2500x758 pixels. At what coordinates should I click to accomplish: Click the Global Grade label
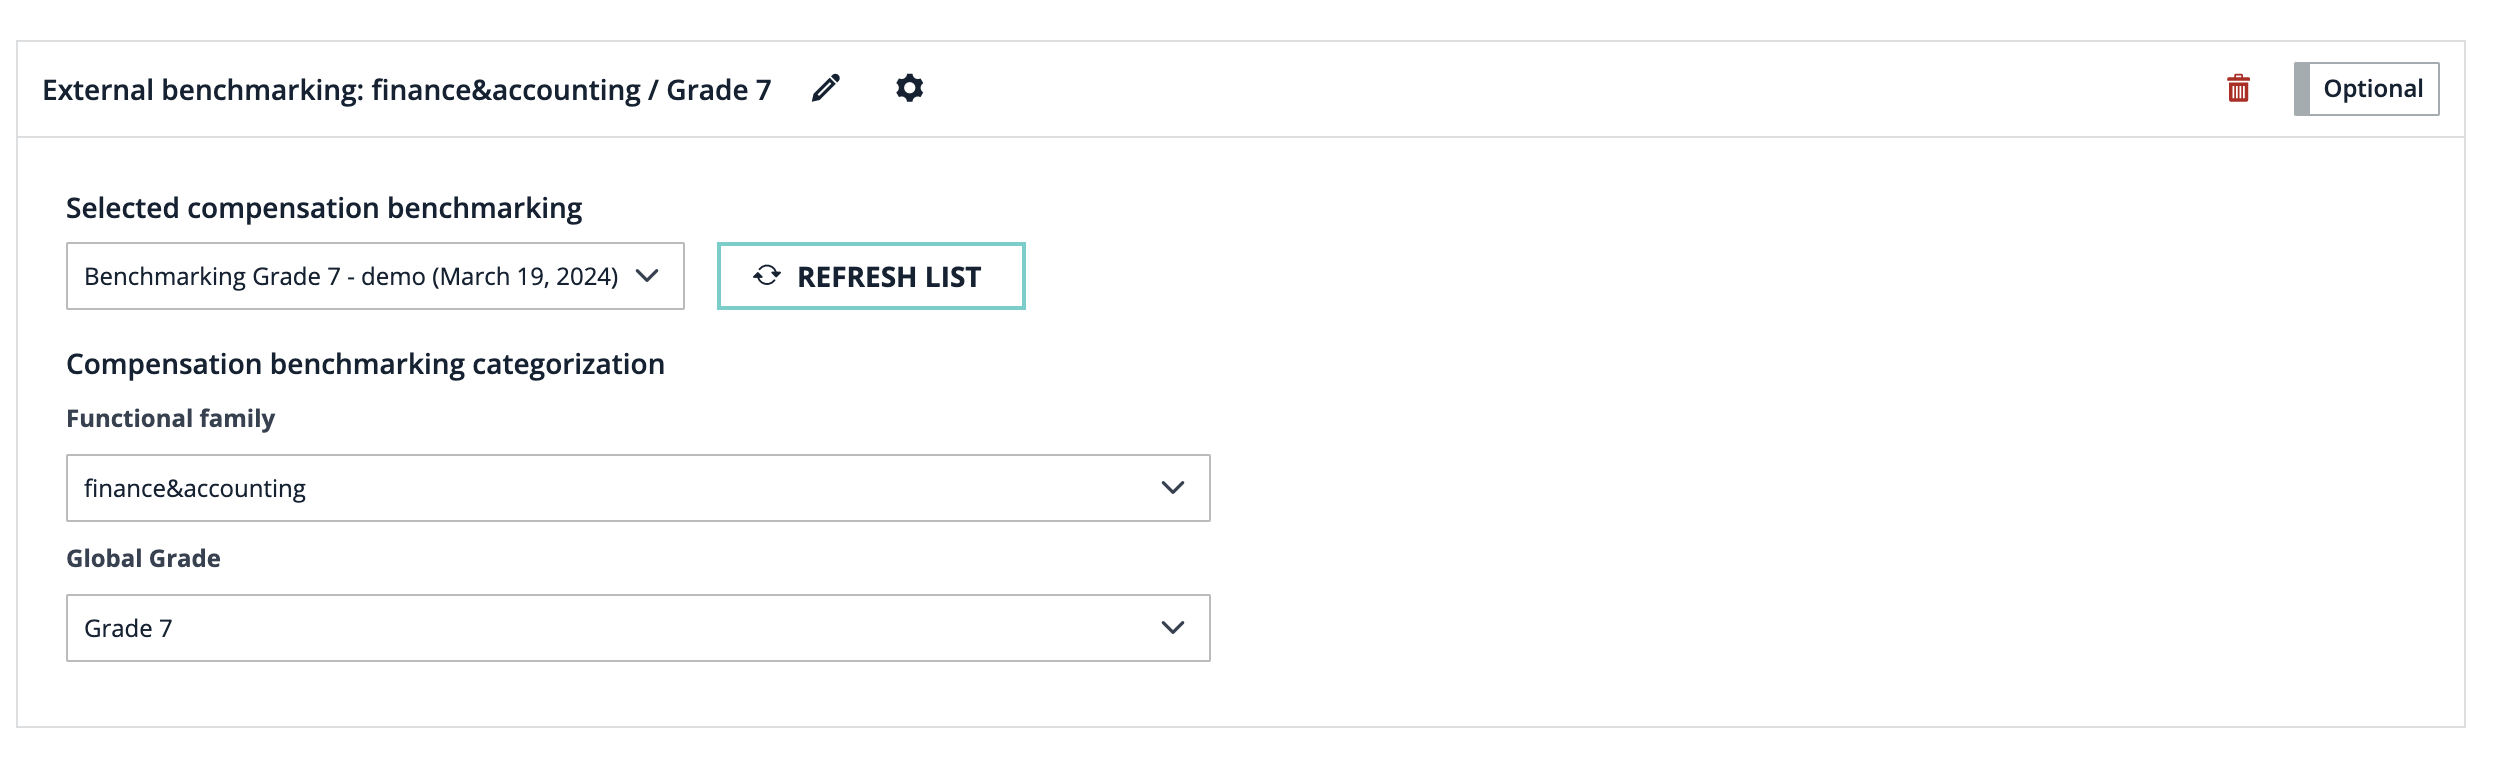(143, 558)
